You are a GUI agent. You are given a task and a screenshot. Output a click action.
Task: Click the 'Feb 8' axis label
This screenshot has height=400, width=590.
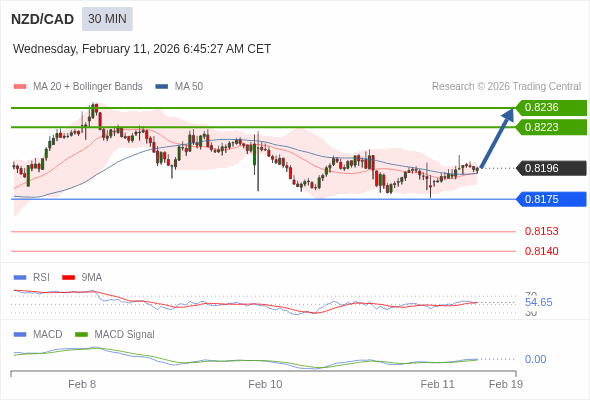coord(82,384)
